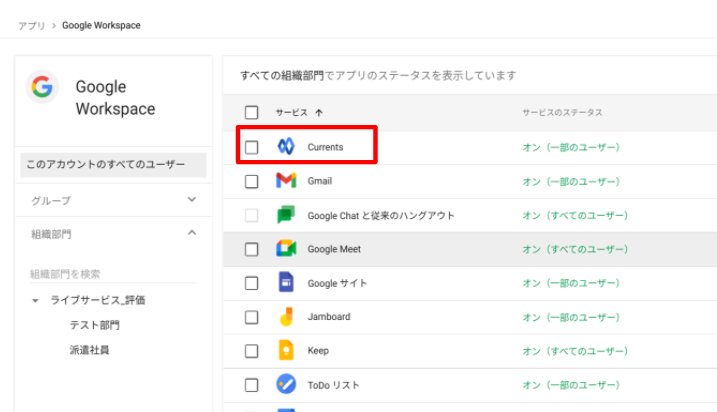Click the Google Chat bubble icon
Viewport: 717px width, 412px height.
tap(286, 214)
